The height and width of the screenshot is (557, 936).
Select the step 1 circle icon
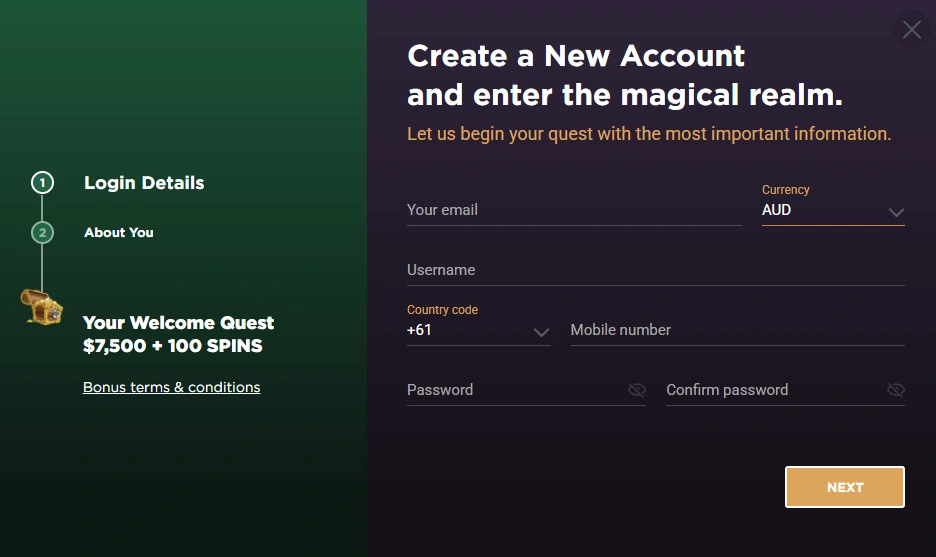click(x=42, y=183)
